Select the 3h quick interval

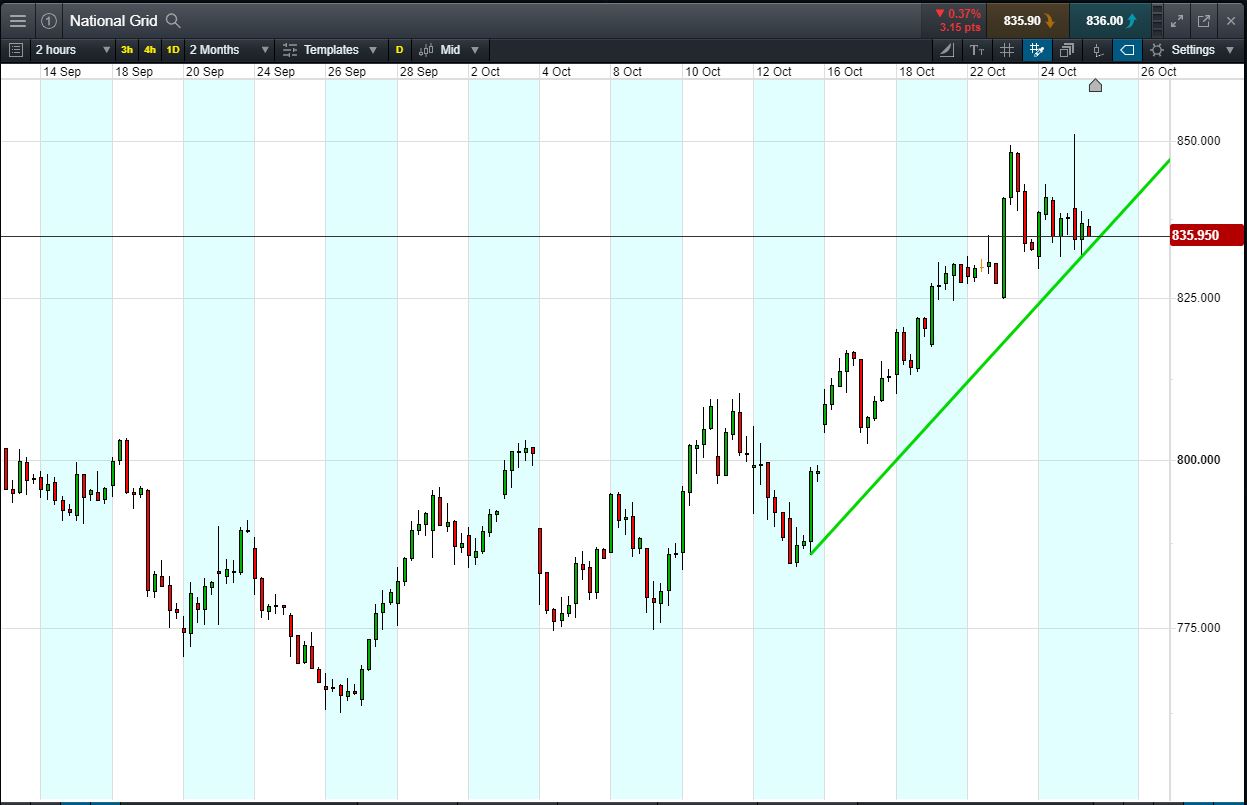127,49
